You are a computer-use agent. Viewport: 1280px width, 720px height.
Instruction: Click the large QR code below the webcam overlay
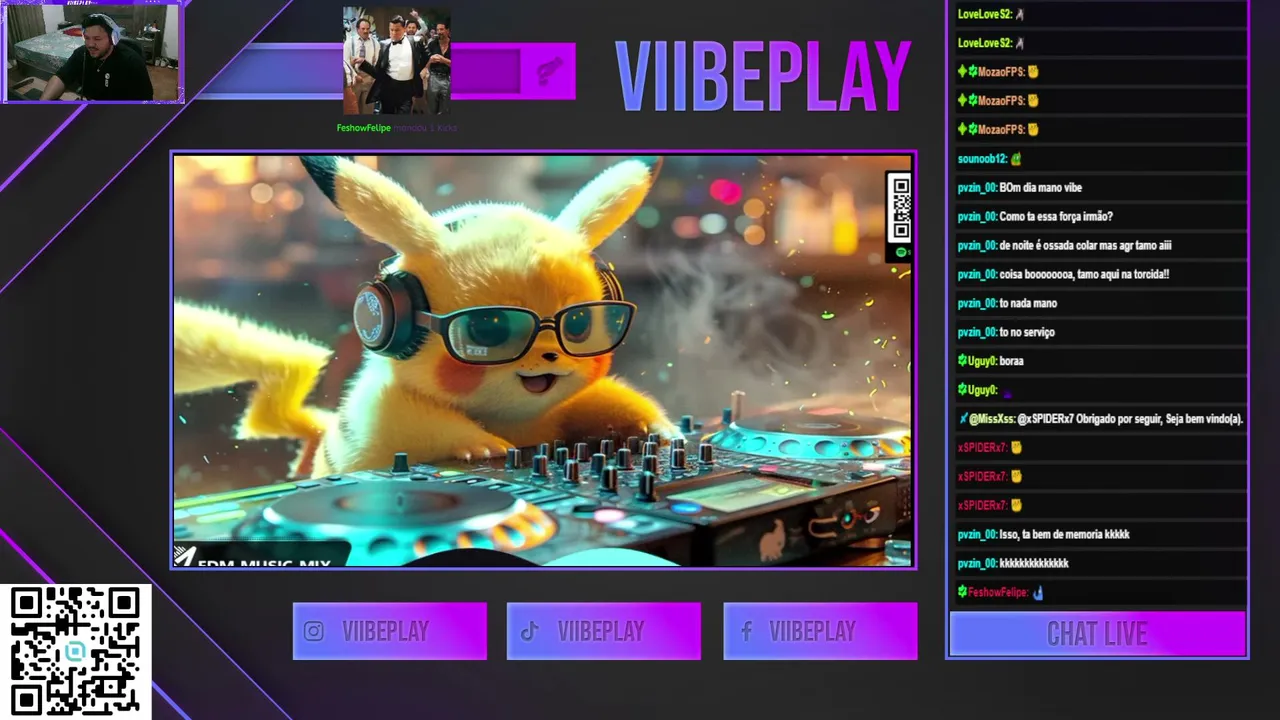[x=75, y=651]
